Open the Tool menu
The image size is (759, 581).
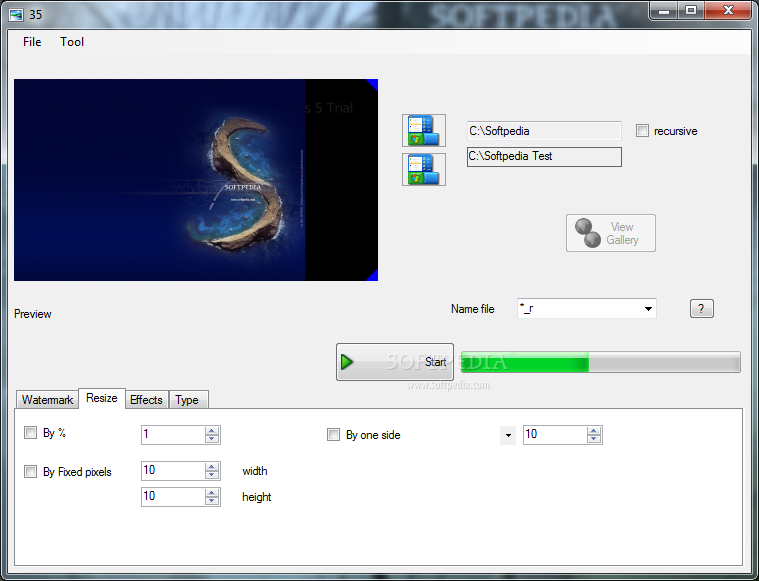pos(72,42)
